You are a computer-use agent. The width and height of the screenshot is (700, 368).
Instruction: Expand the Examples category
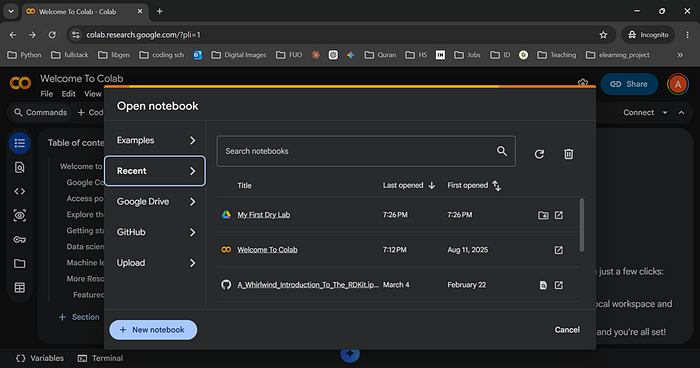(x=155, y=140)
